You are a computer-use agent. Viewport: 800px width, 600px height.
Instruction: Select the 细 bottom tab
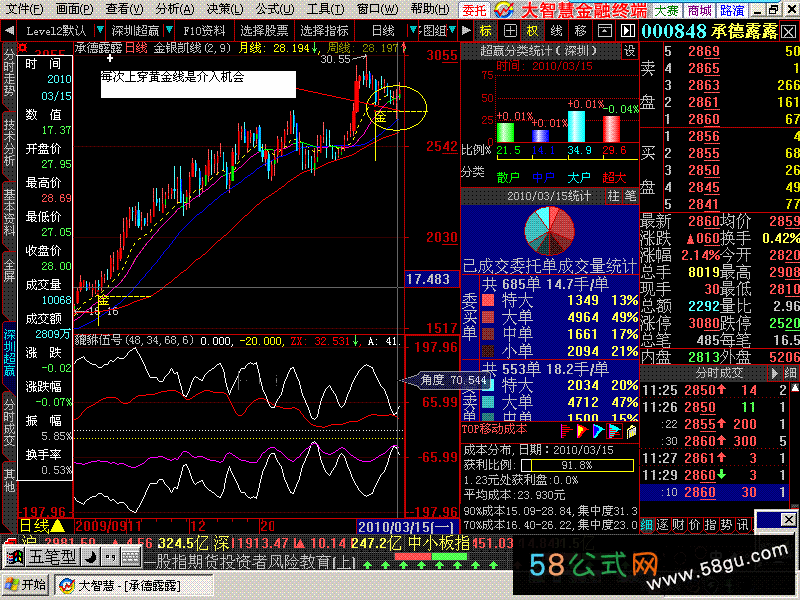pos(646,525)
